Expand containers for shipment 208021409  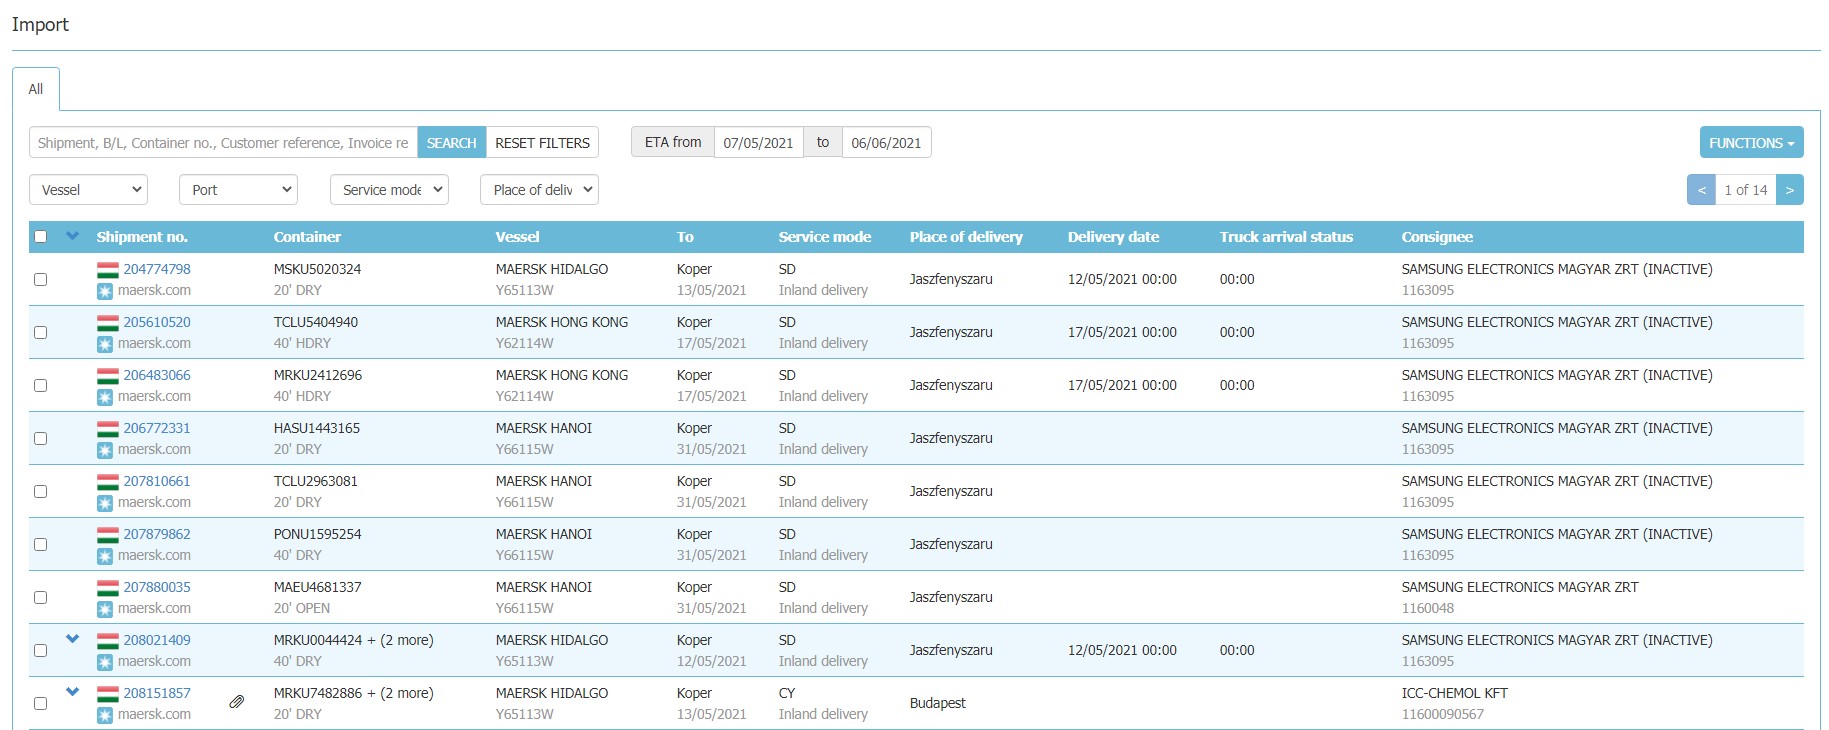point(72,638)
